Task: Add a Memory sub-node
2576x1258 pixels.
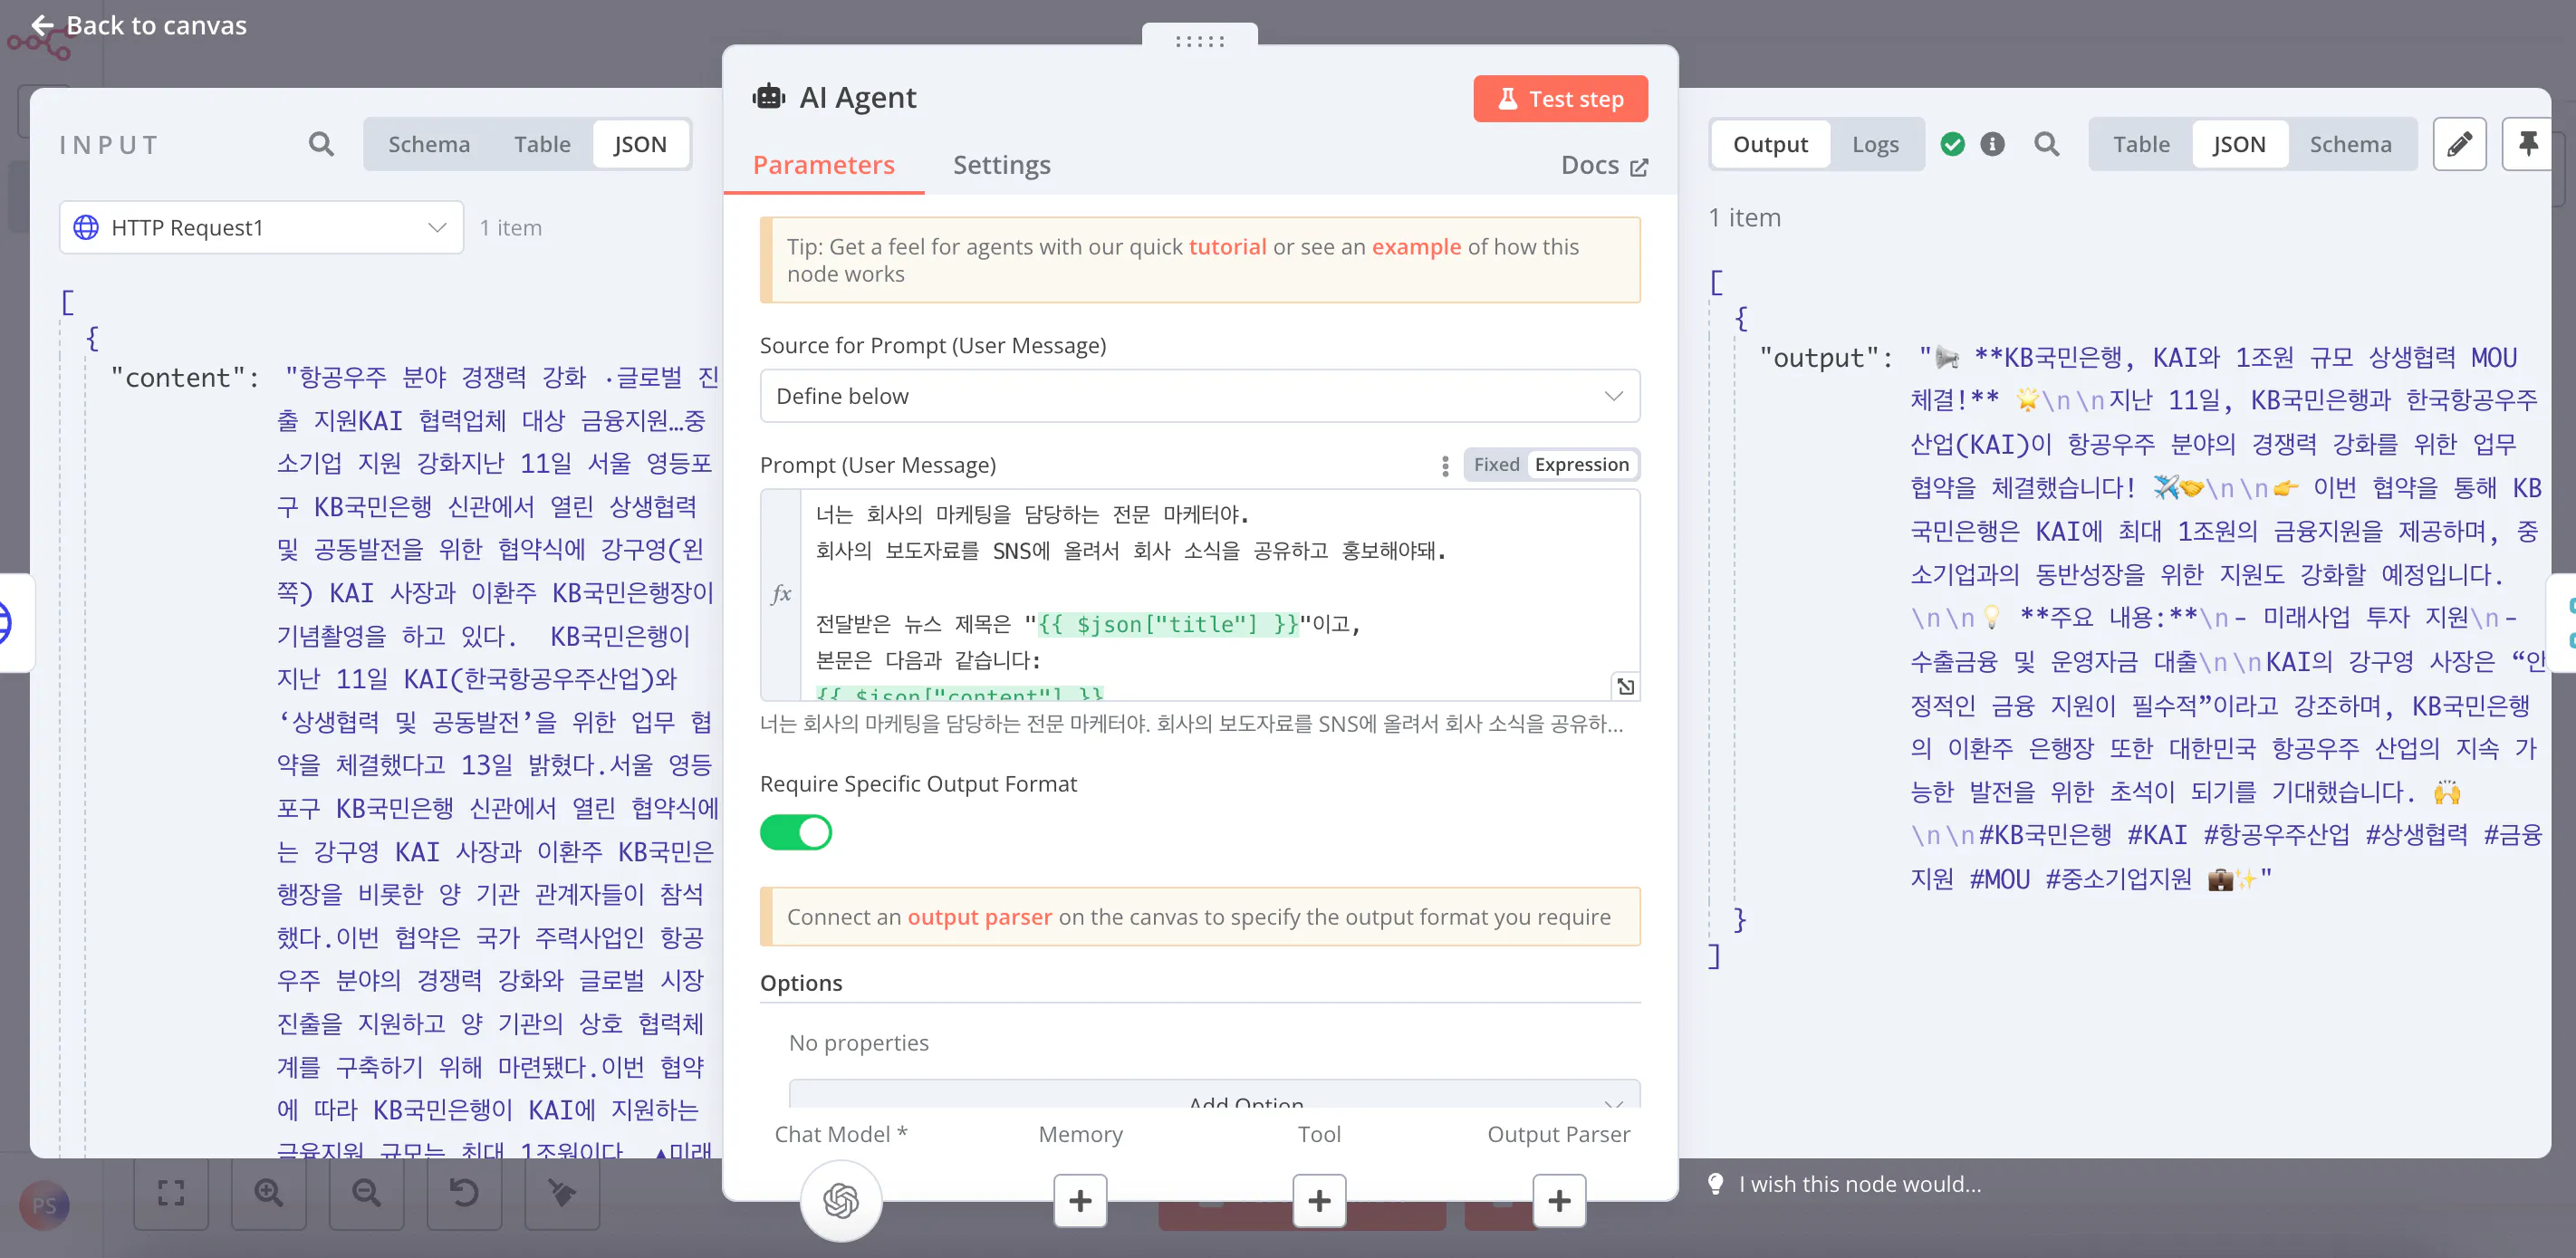Action: (1080, 1199)
